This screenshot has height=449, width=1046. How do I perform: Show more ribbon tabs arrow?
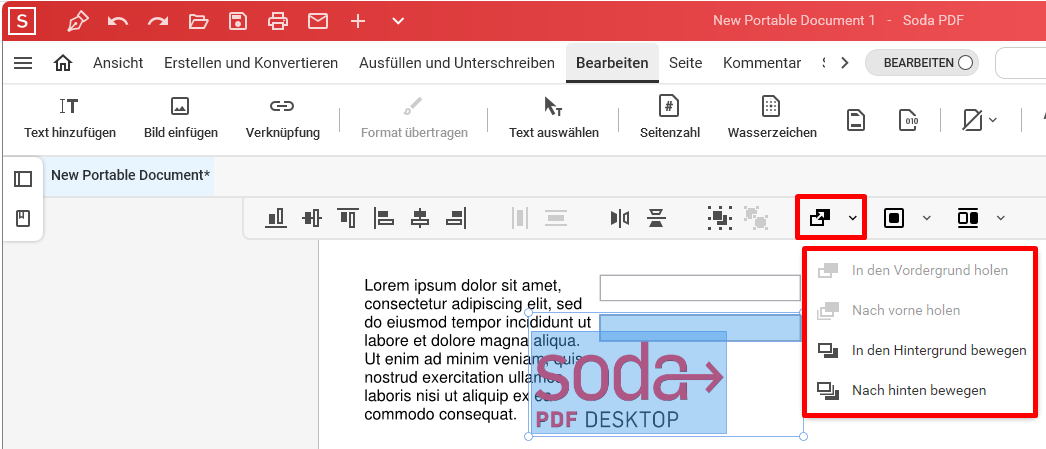845,63
